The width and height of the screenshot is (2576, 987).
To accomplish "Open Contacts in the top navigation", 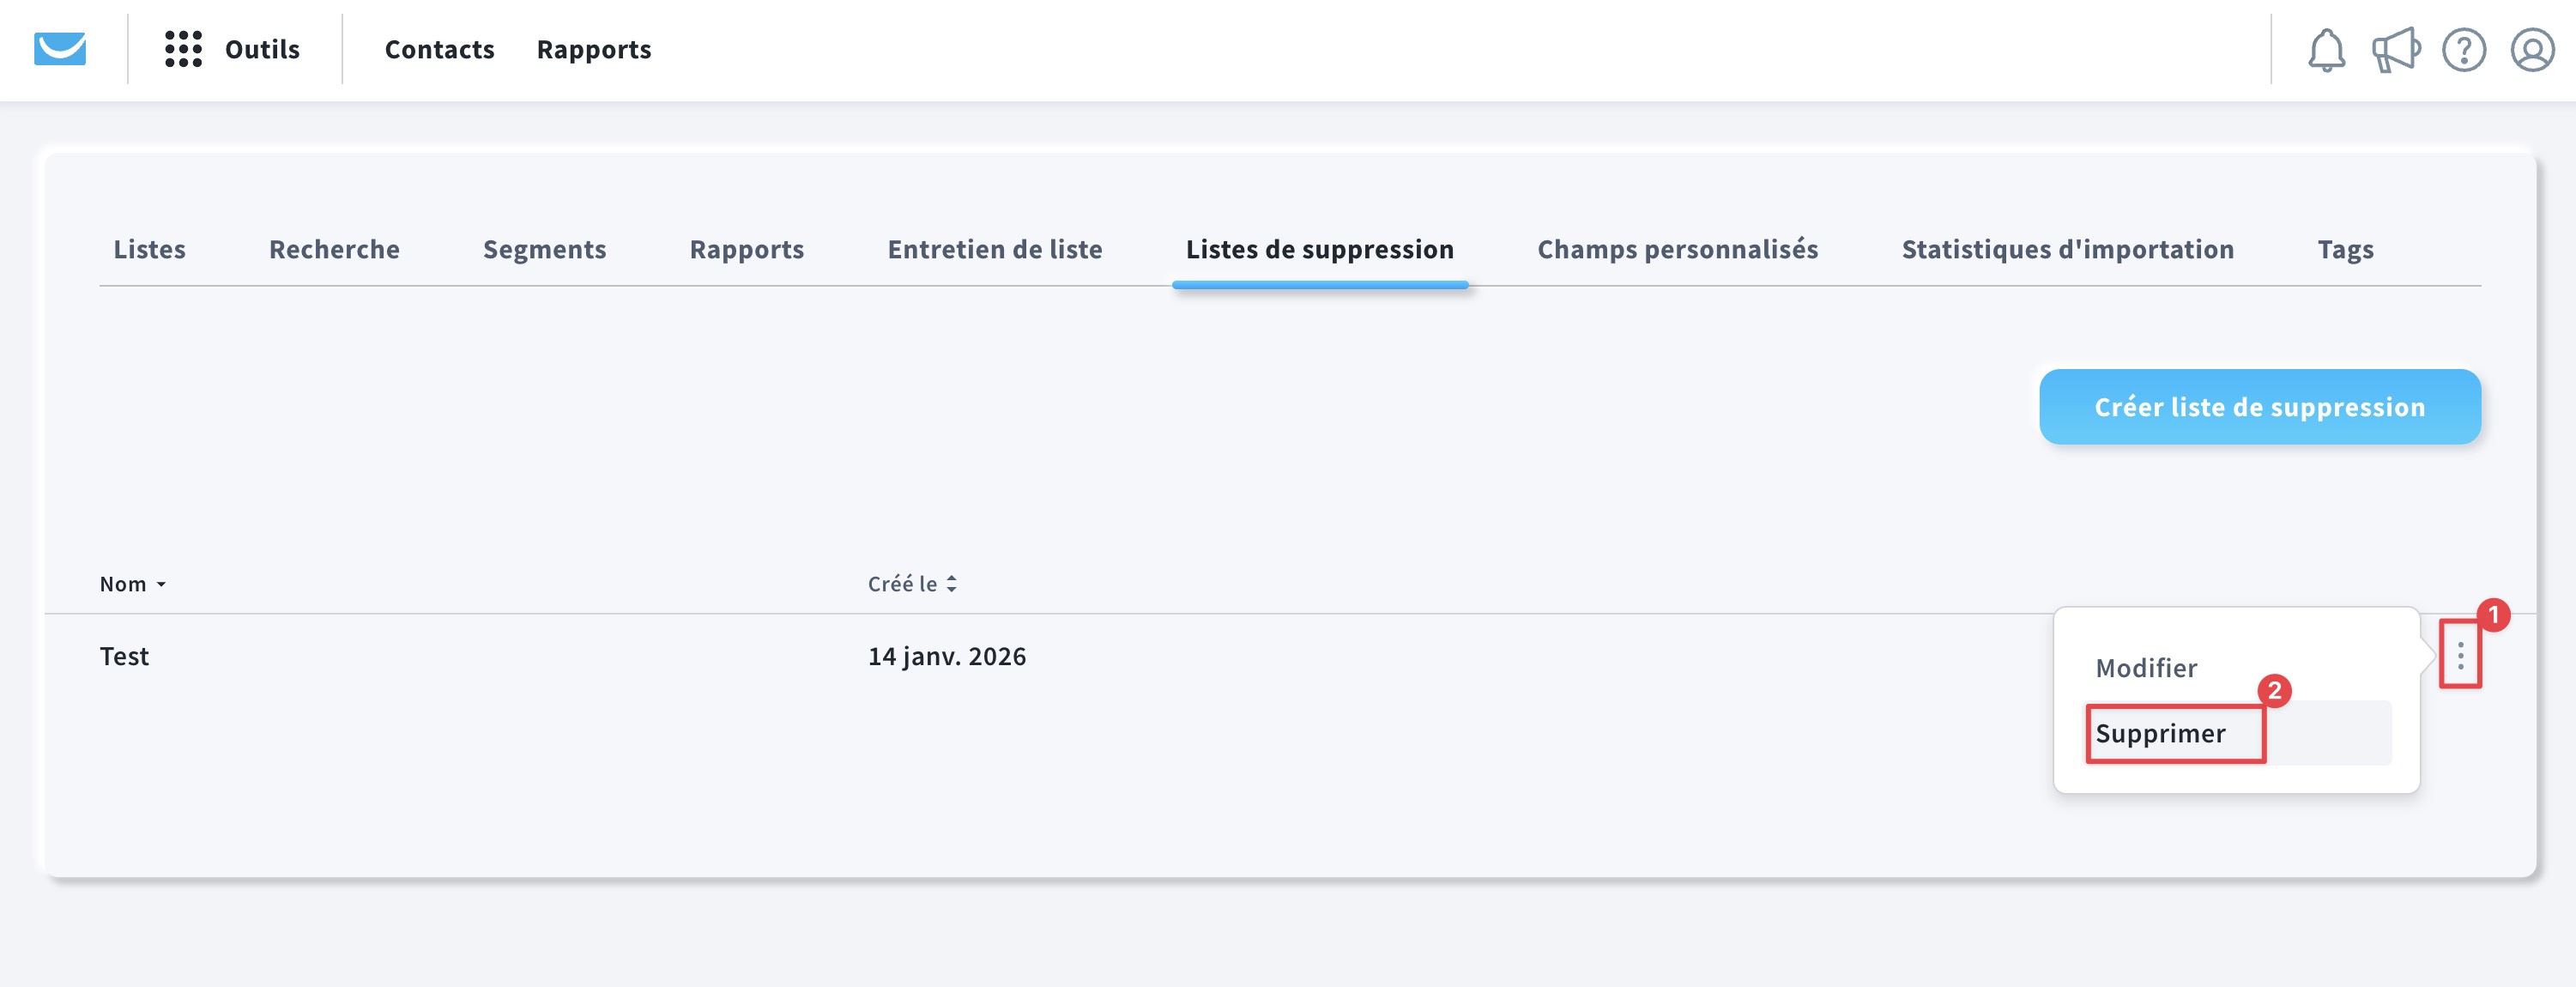I will (439, 49).
